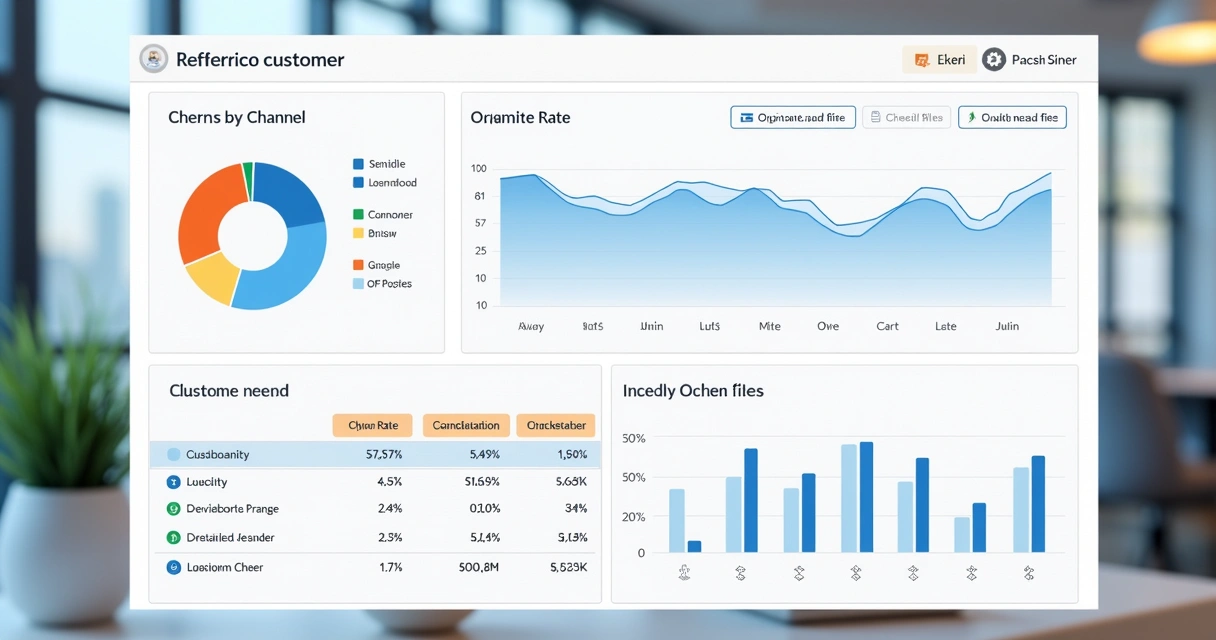Click the 57,57% value in Cusdboanity row
Viewport: 1216px width, 640px height.
(384, 454)
